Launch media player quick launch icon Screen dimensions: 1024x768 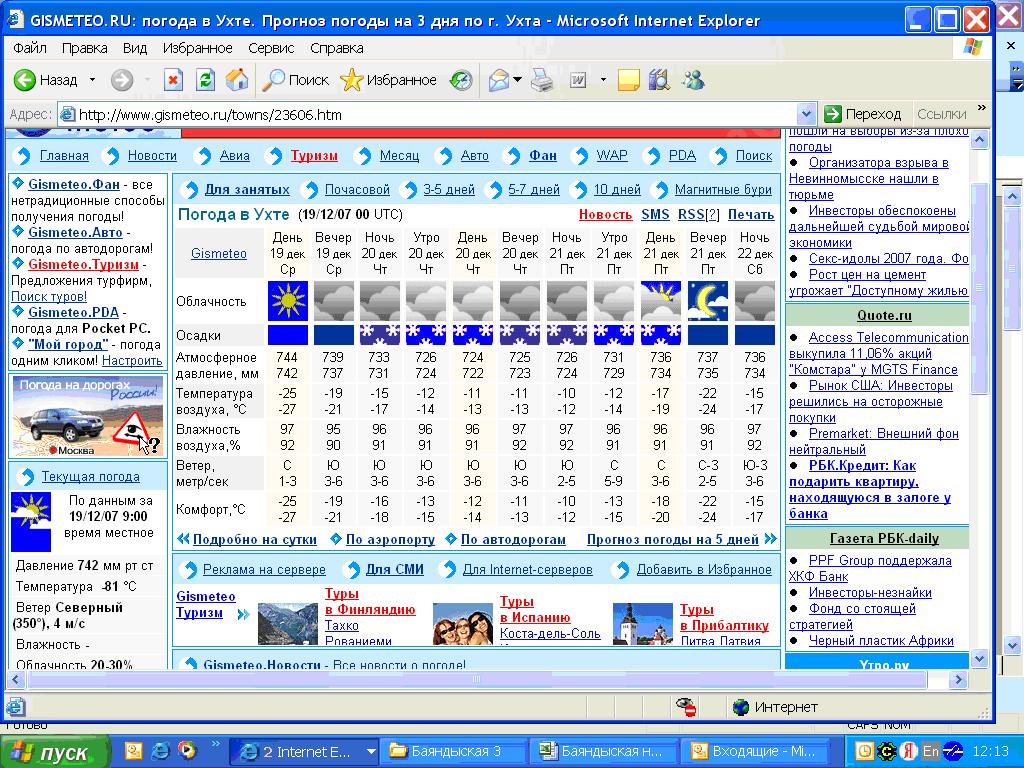(187, 751)
